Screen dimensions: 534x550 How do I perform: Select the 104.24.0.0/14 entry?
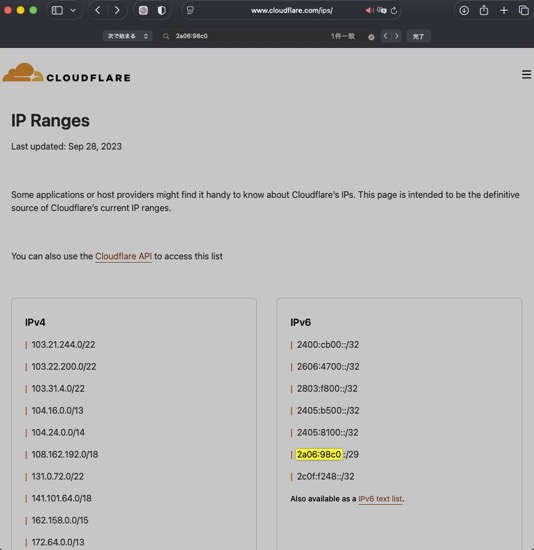click(x=58, y=432)
